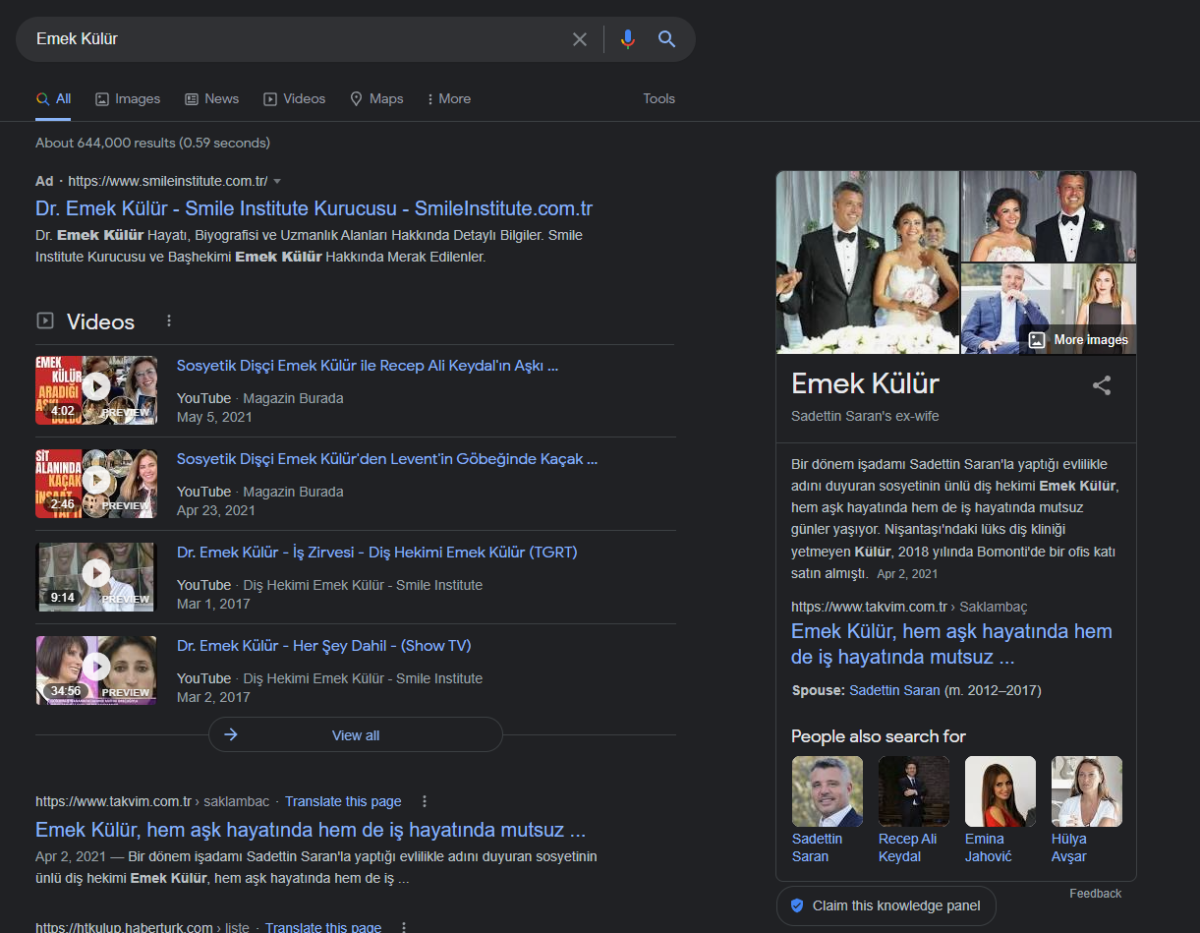Open three-dot menu of haberturk result
Screen dimensions: 1200x933
(x=404, y=927)
